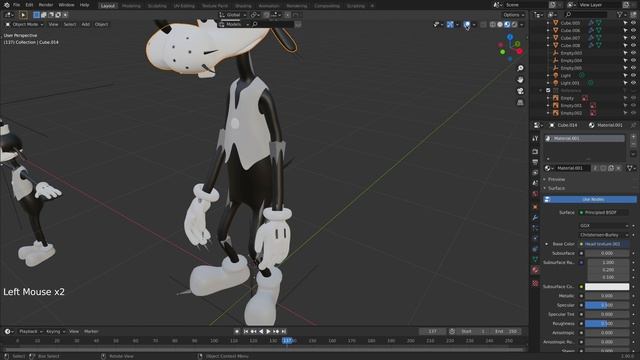Click the red X axis gizmo ball
Screen dimensions: 640x360
(x=520, y=51)
